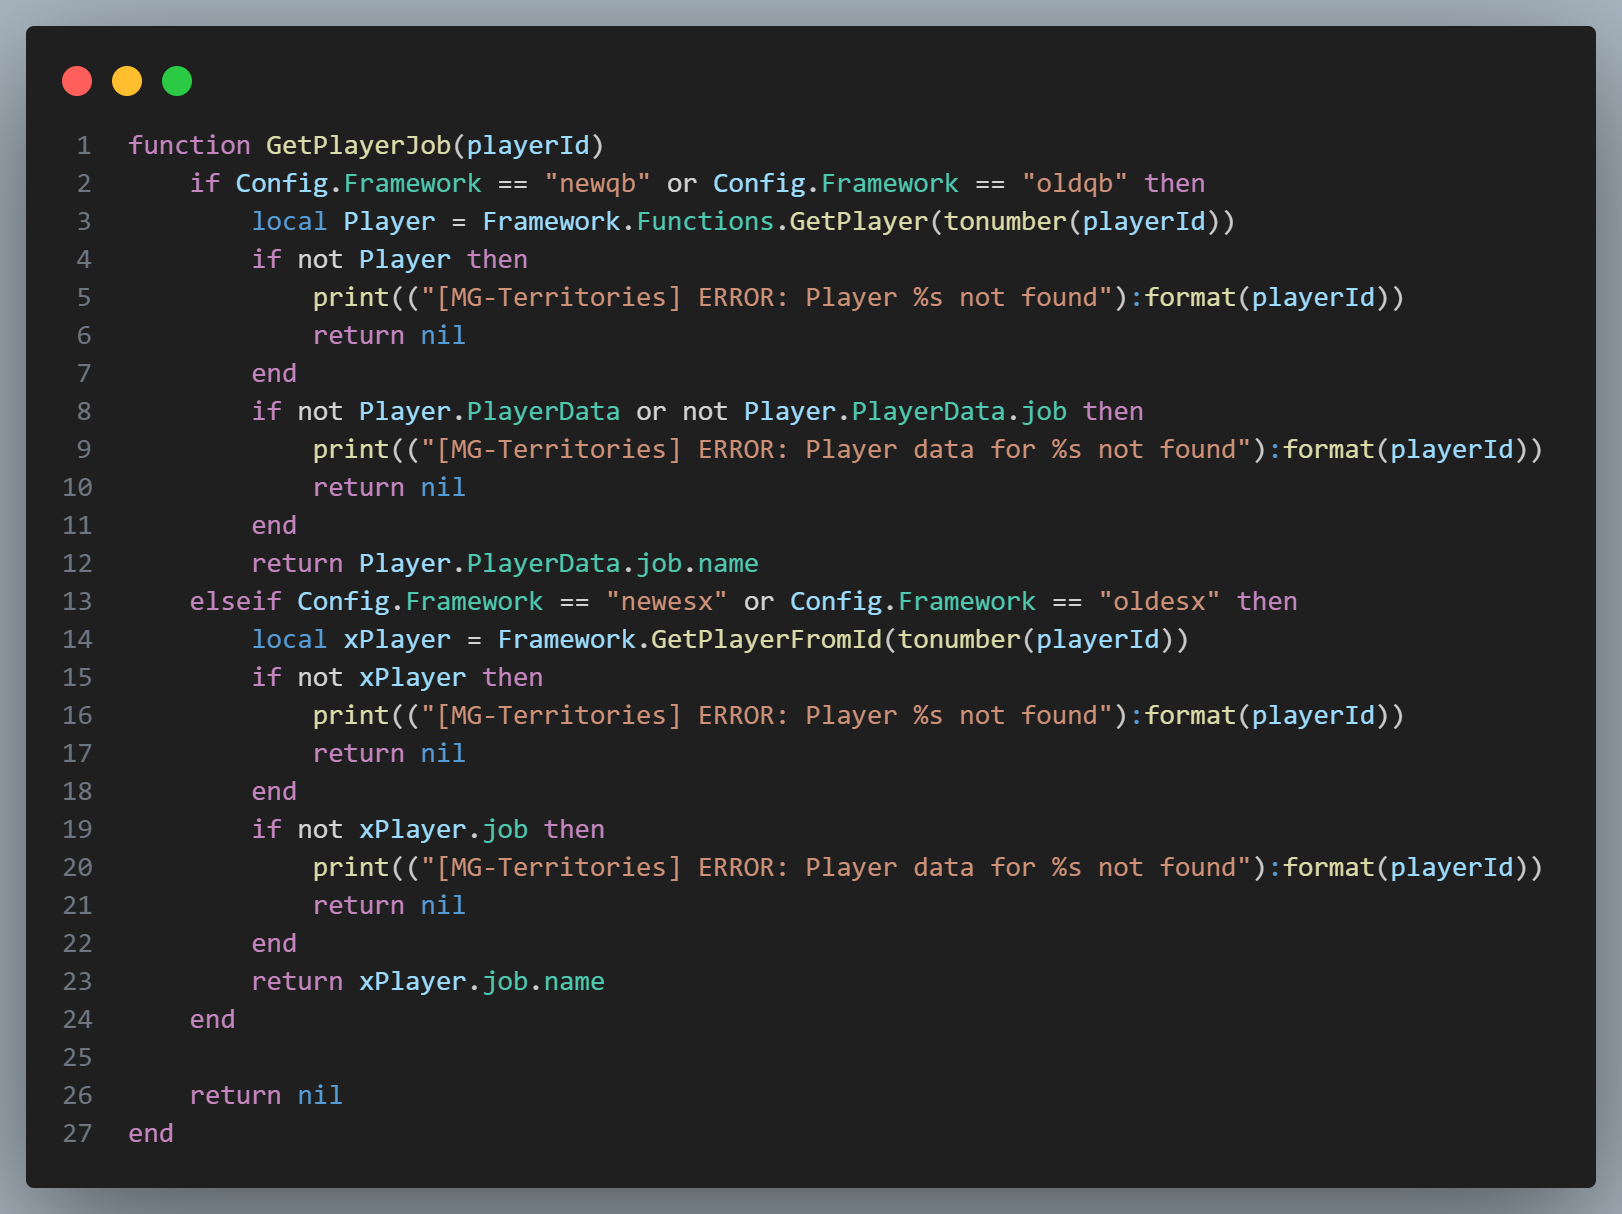Click the red close dot
The width and height of the screenshot is (1622, 1214).
[x=77, y=81]
